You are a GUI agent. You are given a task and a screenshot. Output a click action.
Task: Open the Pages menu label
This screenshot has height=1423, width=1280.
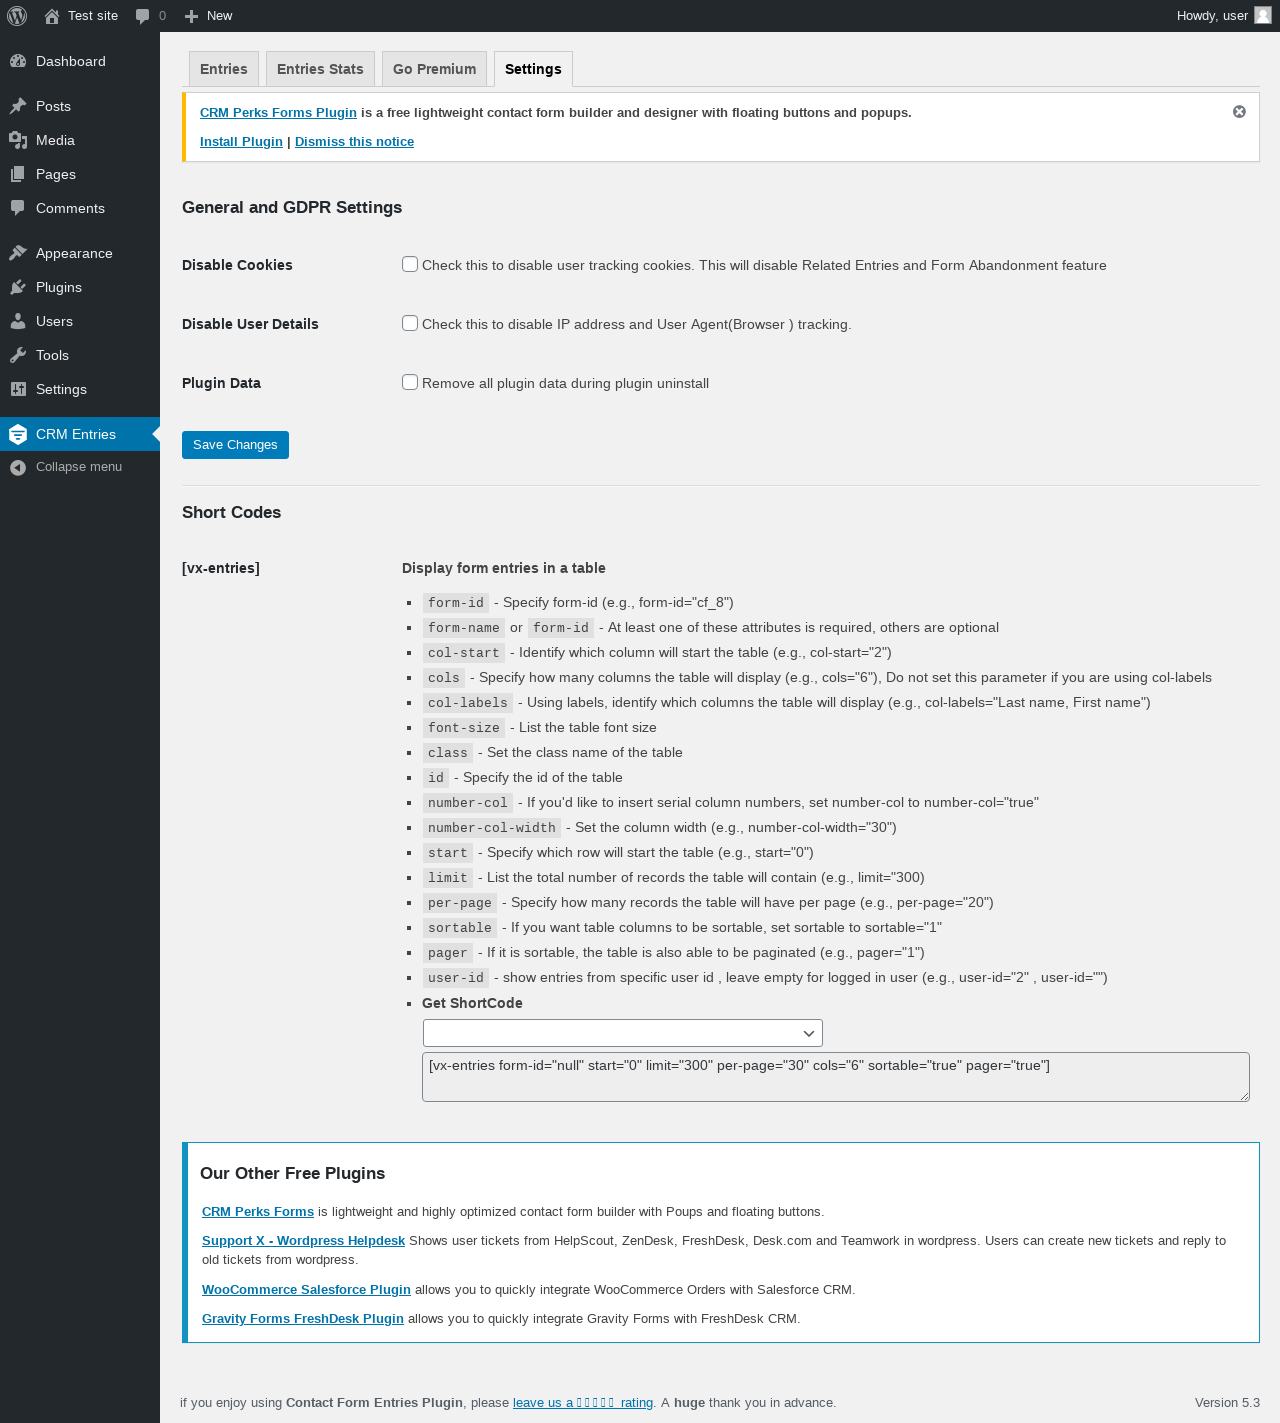(x=56, y=174)
